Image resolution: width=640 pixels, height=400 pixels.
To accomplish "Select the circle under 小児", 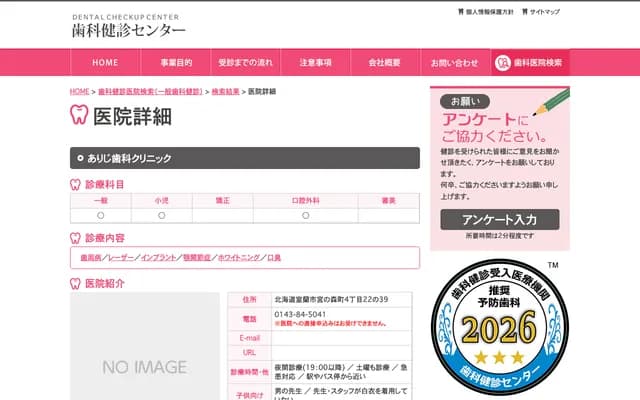I will click(161, 215).
